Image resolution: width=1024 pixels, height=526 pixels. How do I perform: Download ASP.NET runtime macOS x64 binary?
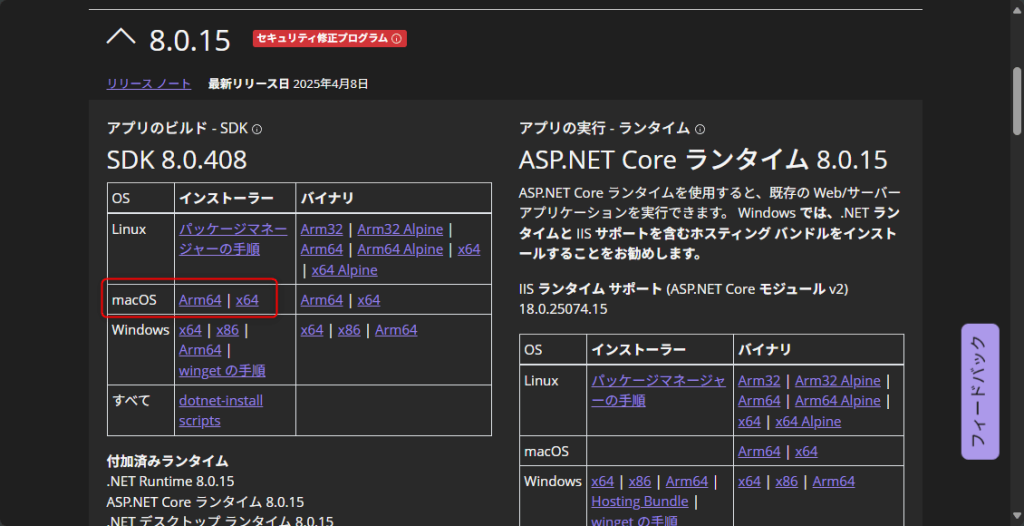[806, 452]
